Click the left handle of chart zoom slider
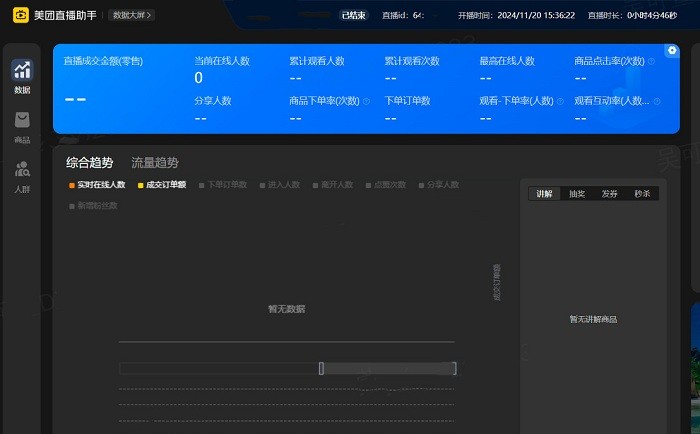The height and width of the screenshot is (434, 700). (321, 368)
